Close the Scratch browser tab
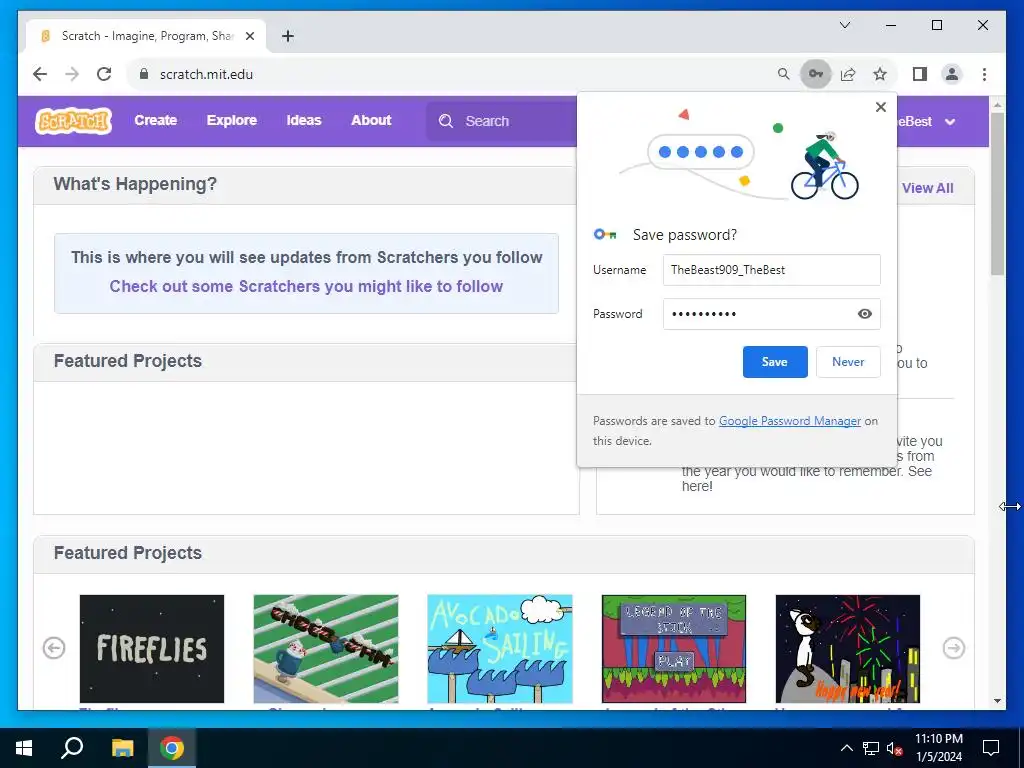This screenshot has height=768, width=1024. tap(249, 36)
